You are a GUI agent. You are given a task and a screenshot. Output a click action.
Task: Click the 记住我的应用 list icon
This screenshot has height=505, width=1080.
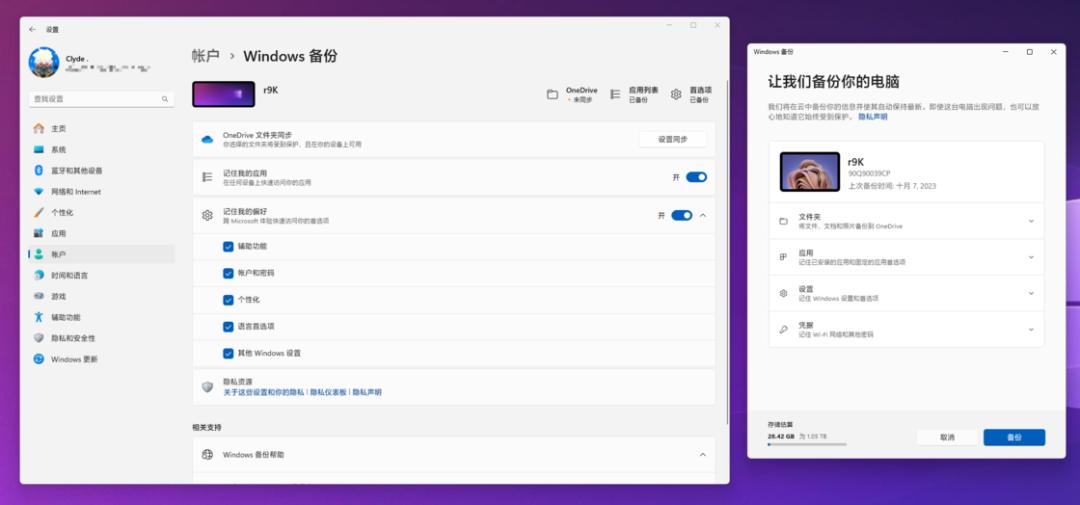(207, 177)
